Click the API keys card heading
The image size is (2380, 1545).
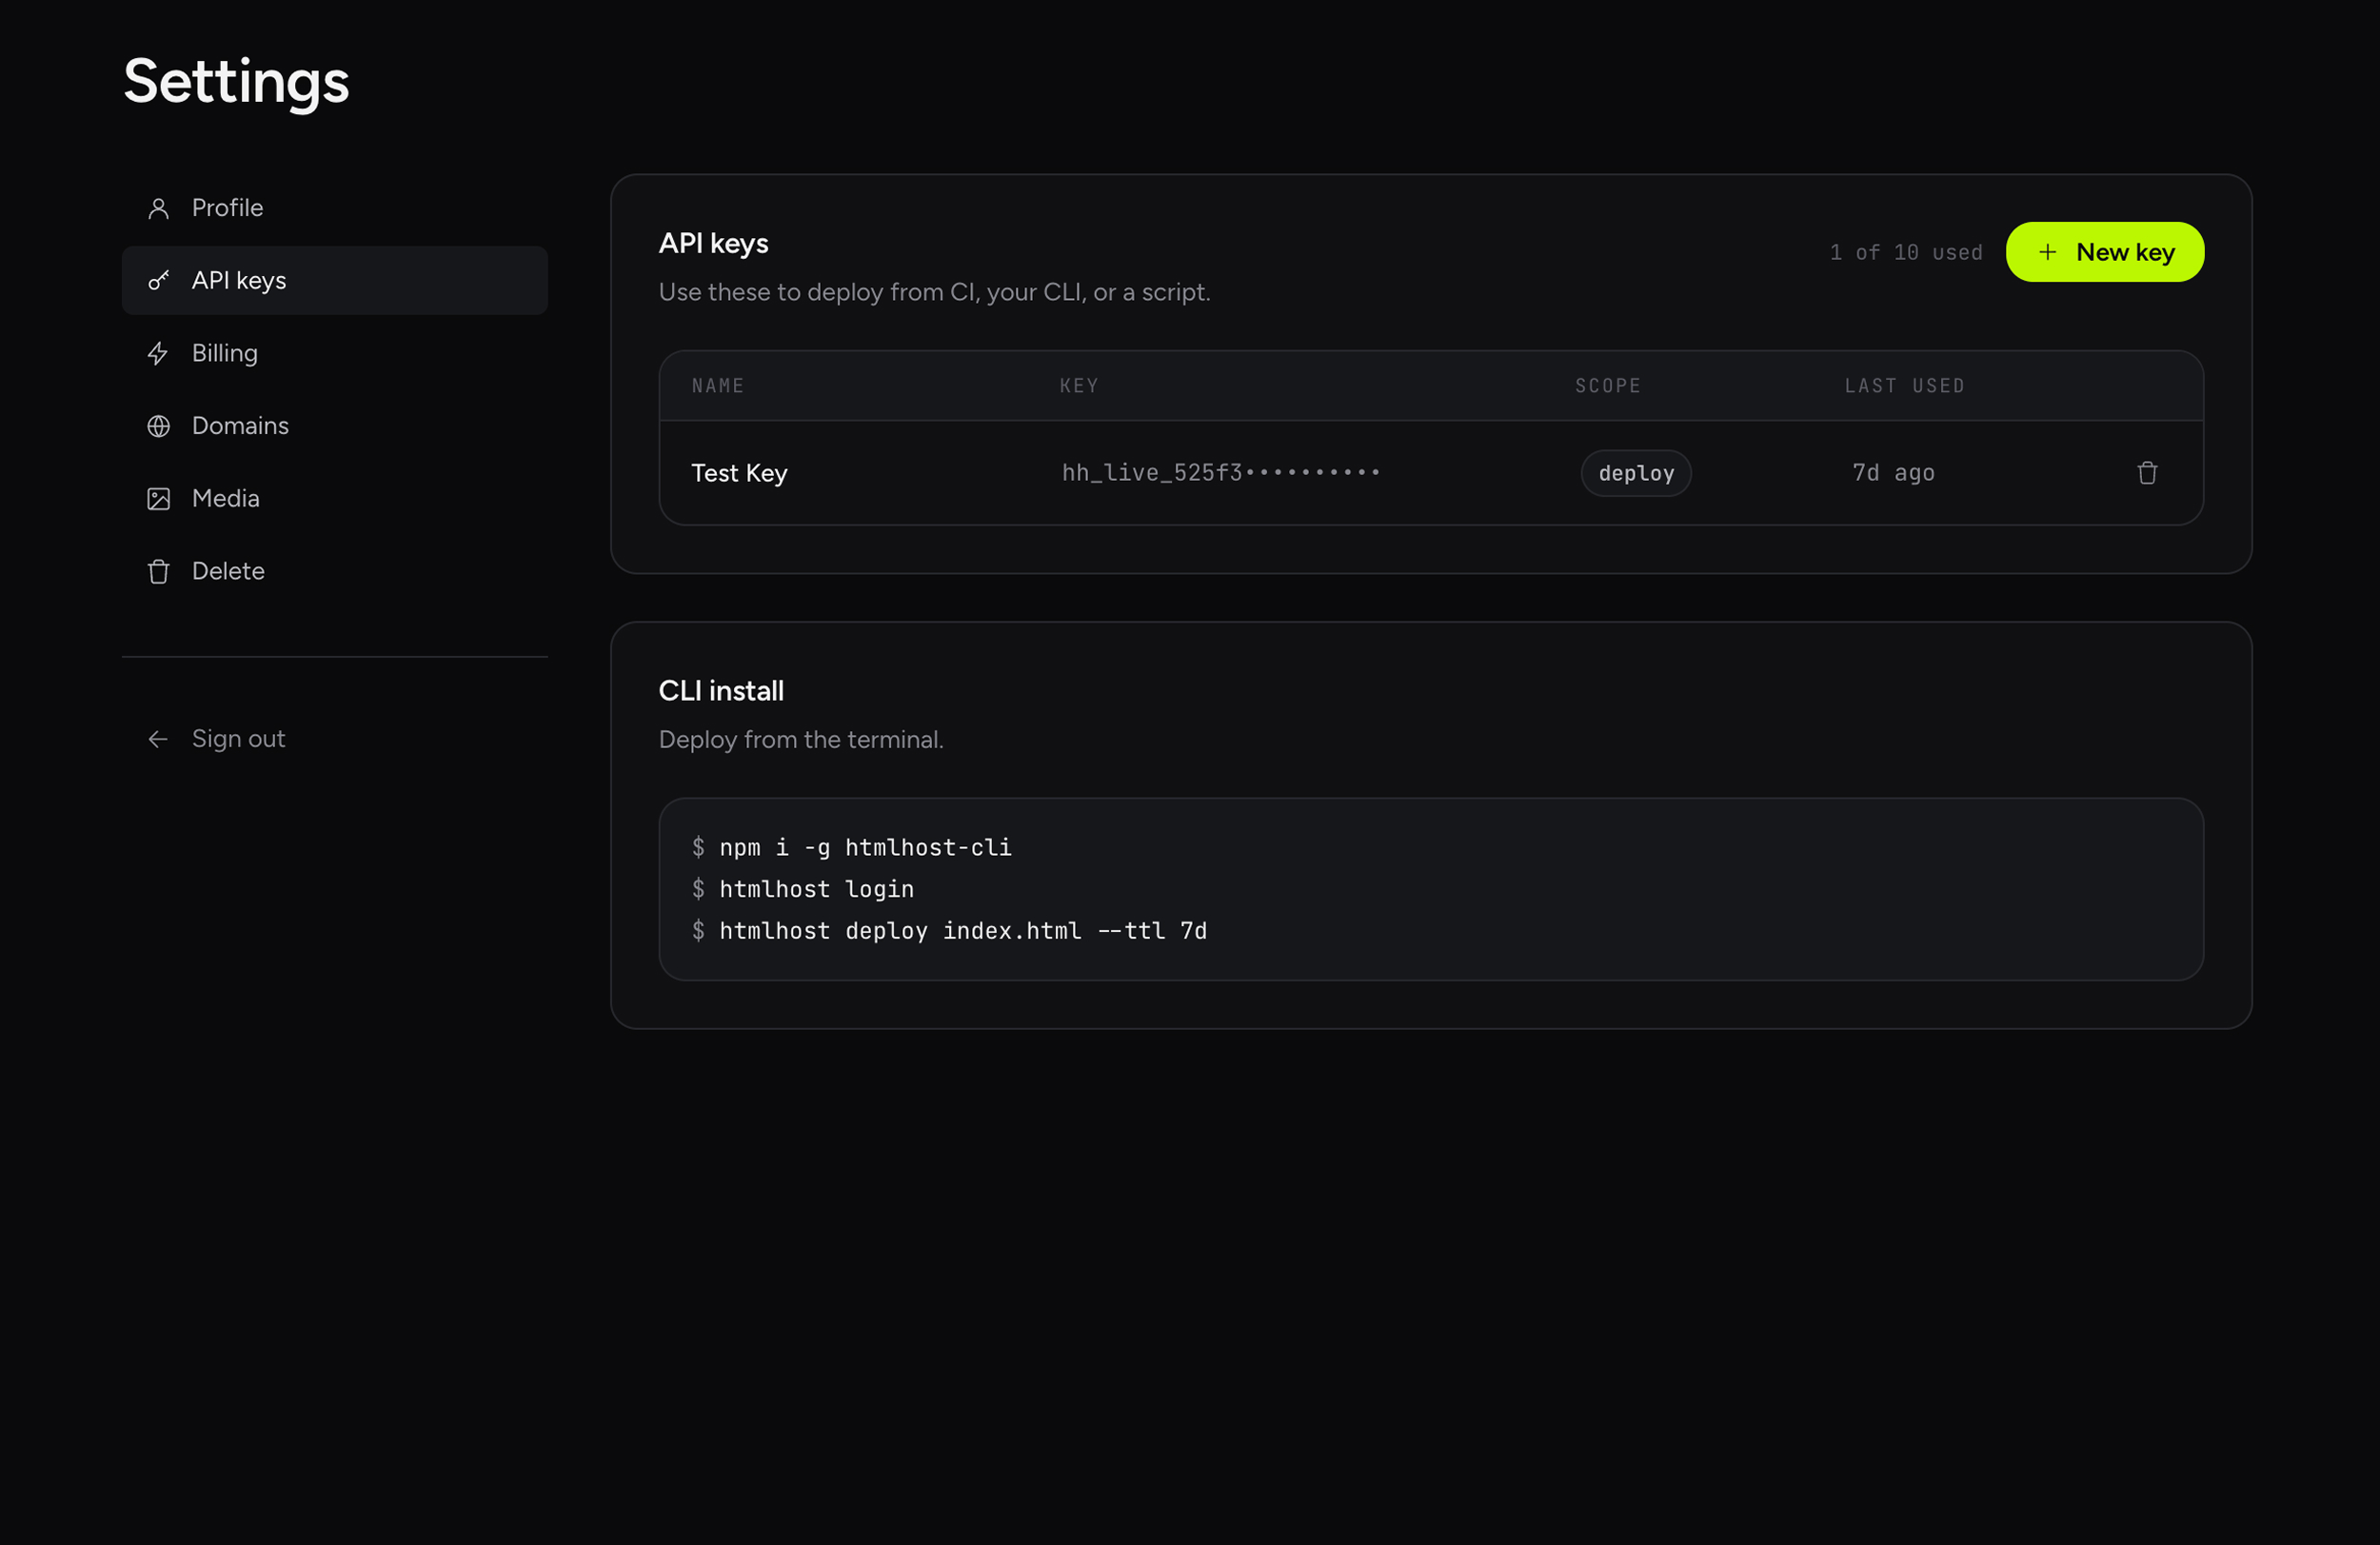[x=713, y=244]
